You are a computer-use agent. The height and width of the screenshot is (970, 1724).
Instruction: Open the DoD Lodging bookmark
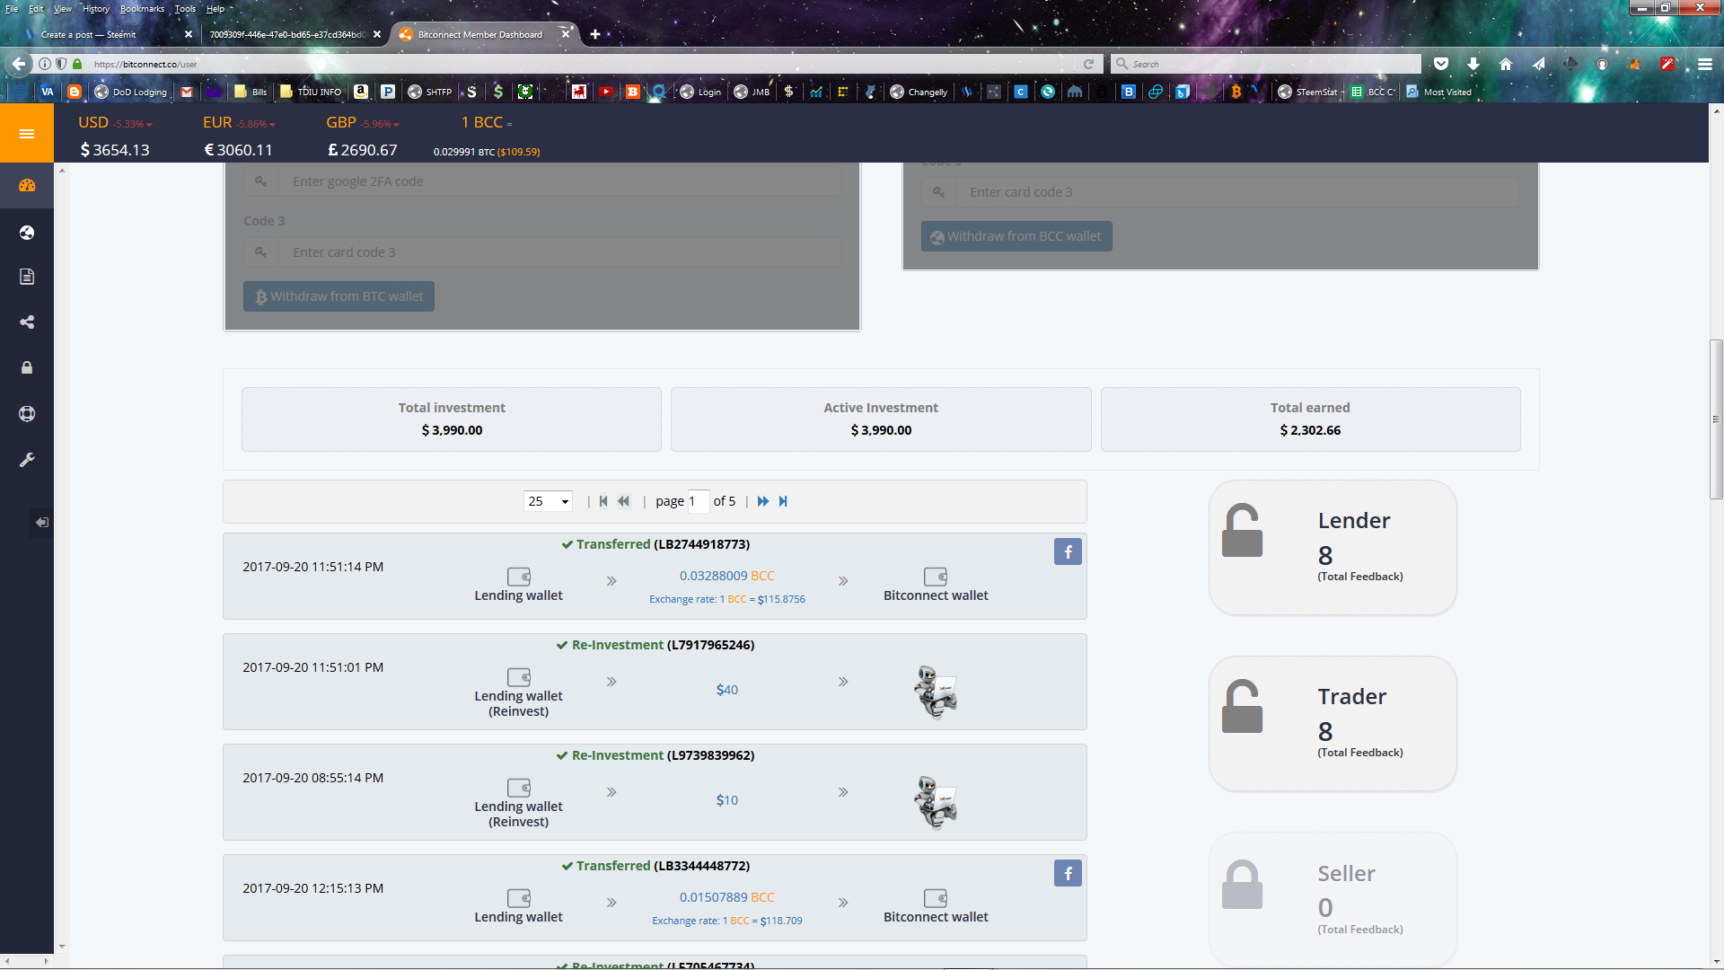tap(131, 92)
